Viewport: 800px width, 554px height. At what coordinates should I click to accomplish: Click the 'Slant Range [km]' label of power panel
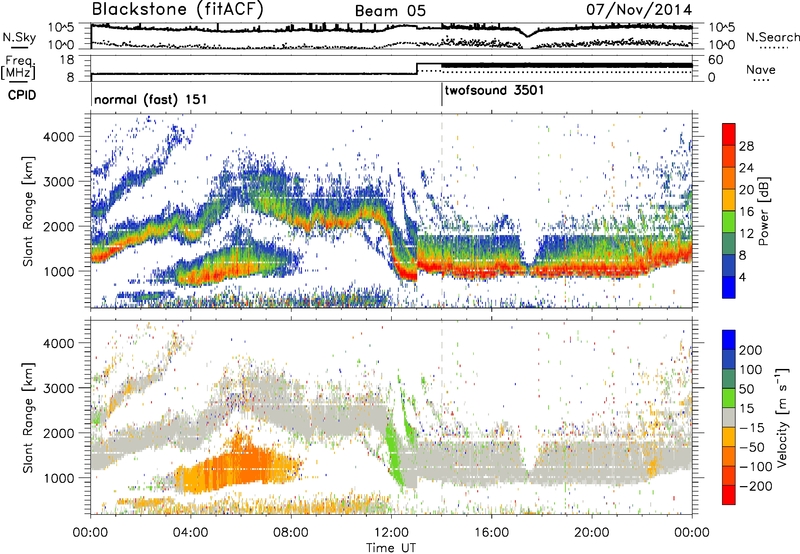click(x=28, y=211)
